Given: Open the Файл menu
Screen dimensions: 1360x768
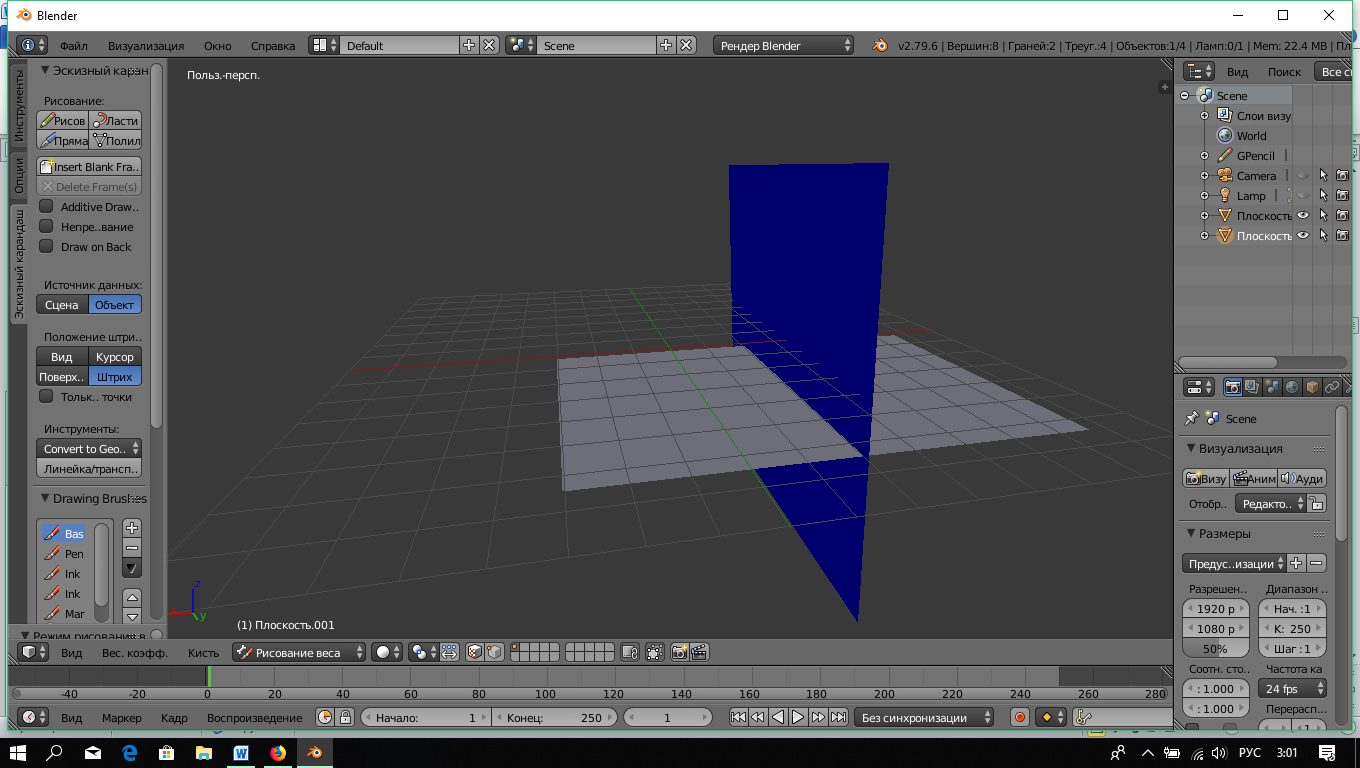Looking at the screenshot, I should [x=73, y=46].
